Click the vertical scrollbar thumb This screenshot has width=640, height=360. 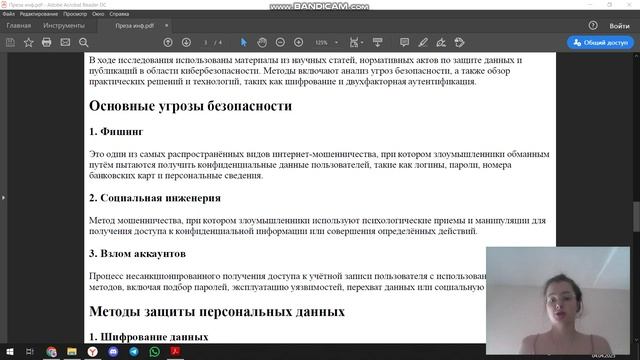point(636,216)
